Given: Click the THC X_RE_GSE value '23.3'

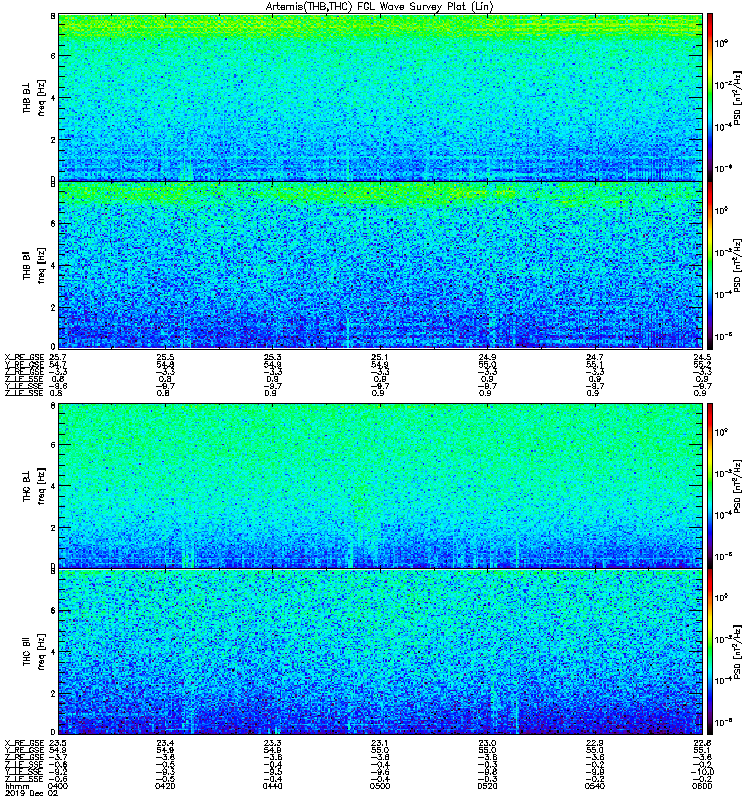Looking at the screenshot, I should [x=272, y=743].
